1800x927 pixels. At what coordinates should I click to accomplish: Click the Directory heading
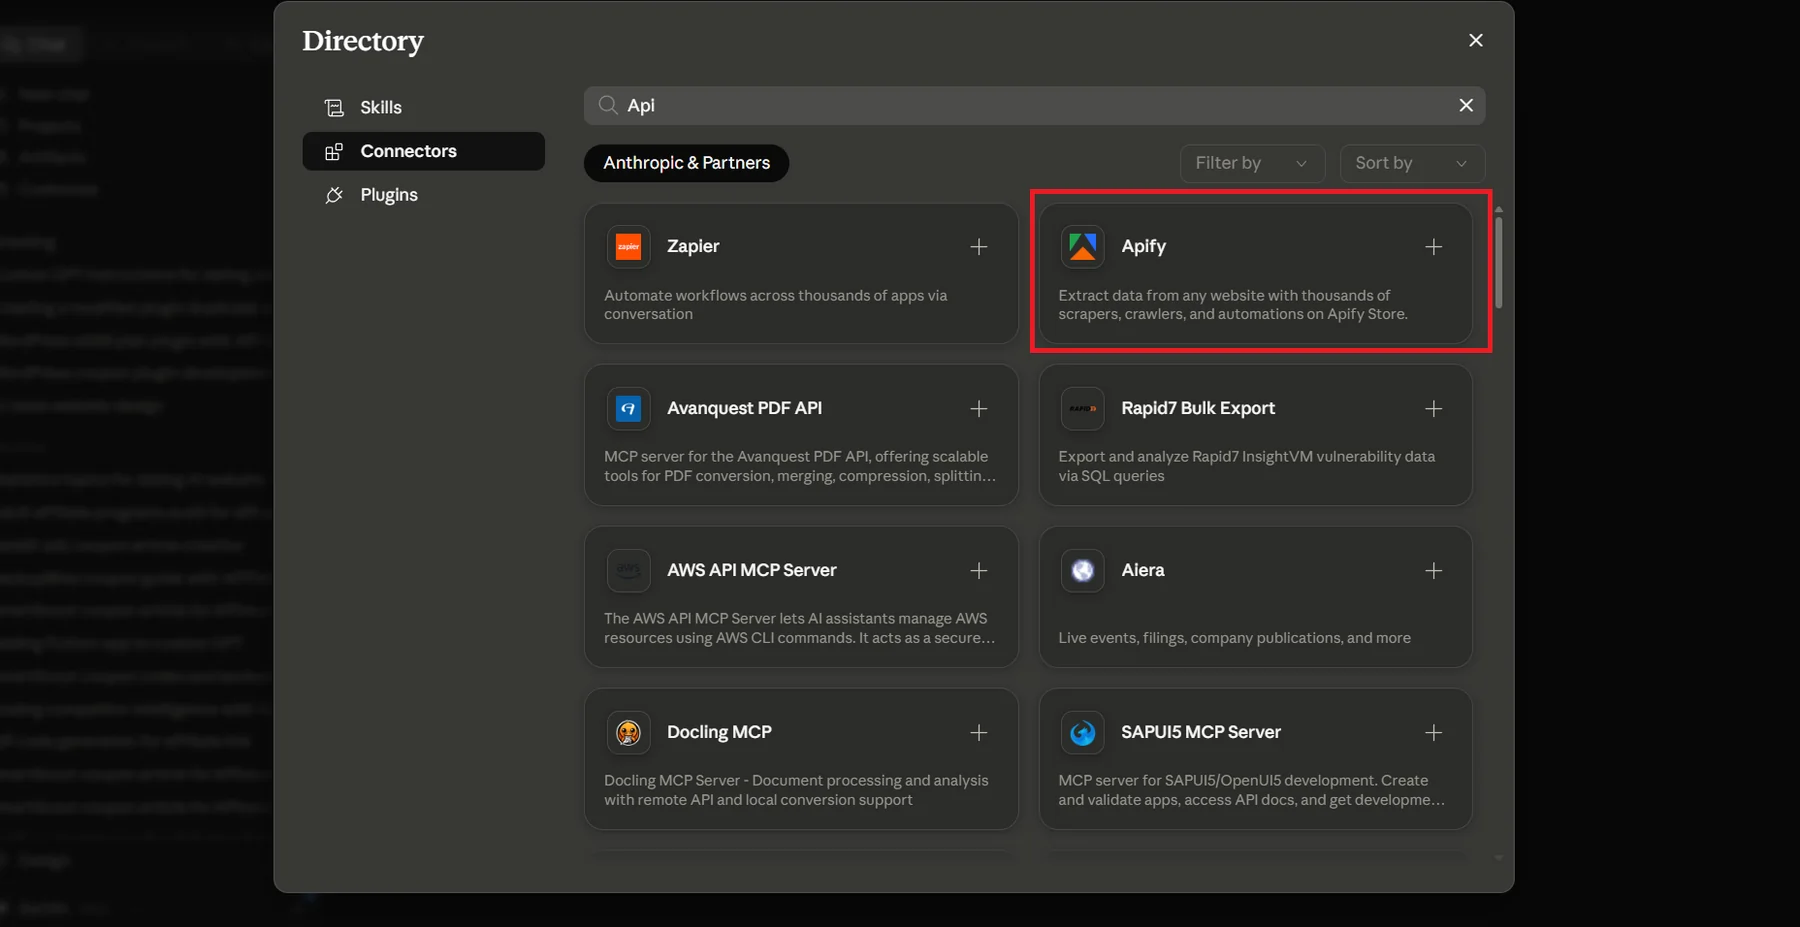363,41
